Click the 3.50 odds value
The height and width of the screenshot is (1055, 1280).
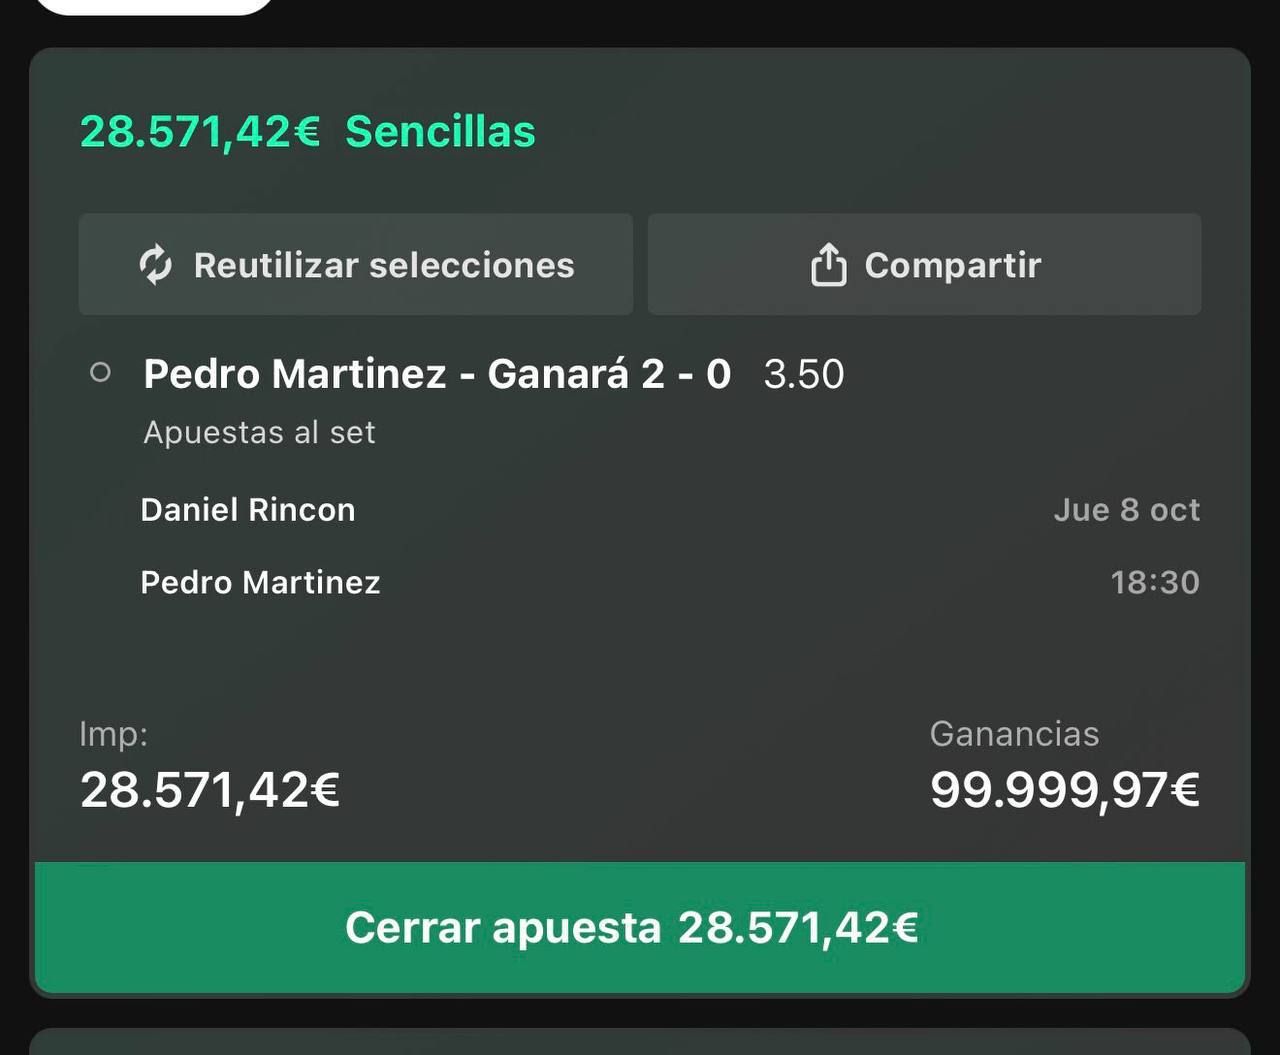(x=804, y=374)
